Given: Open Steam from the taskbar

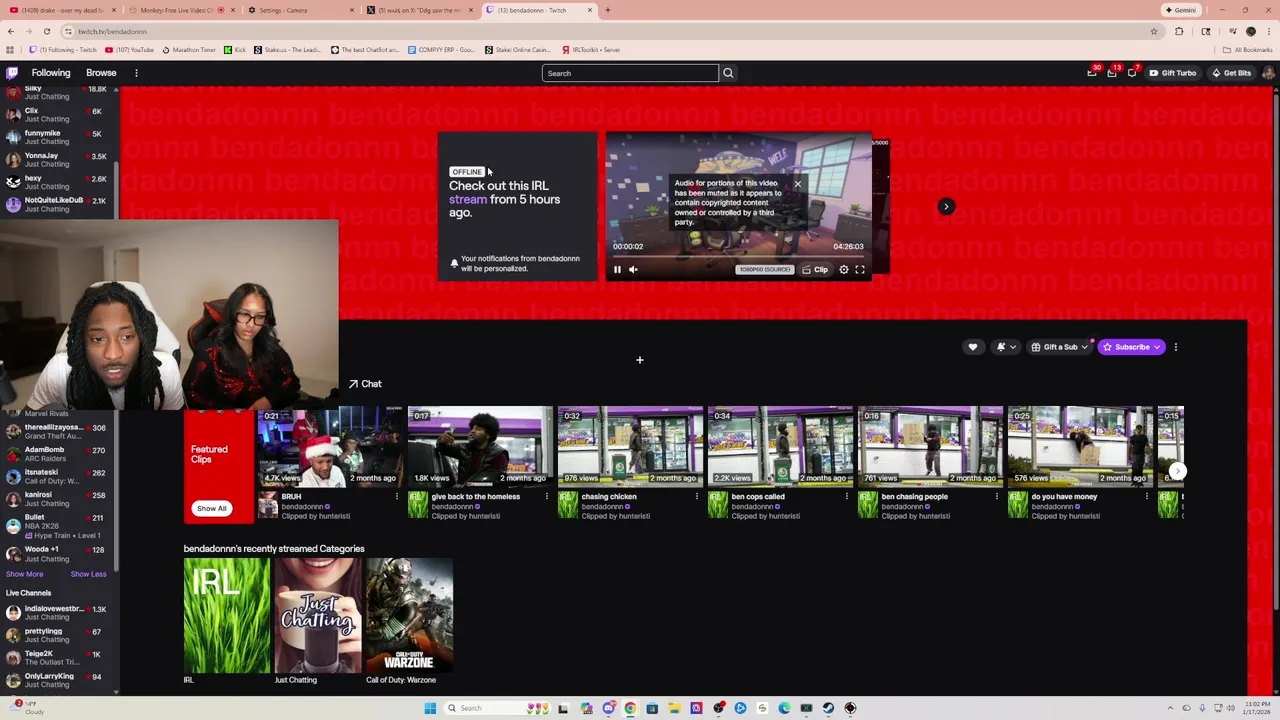Looking at the screenshot, I should pyautogui.click(x=828, y=708).
